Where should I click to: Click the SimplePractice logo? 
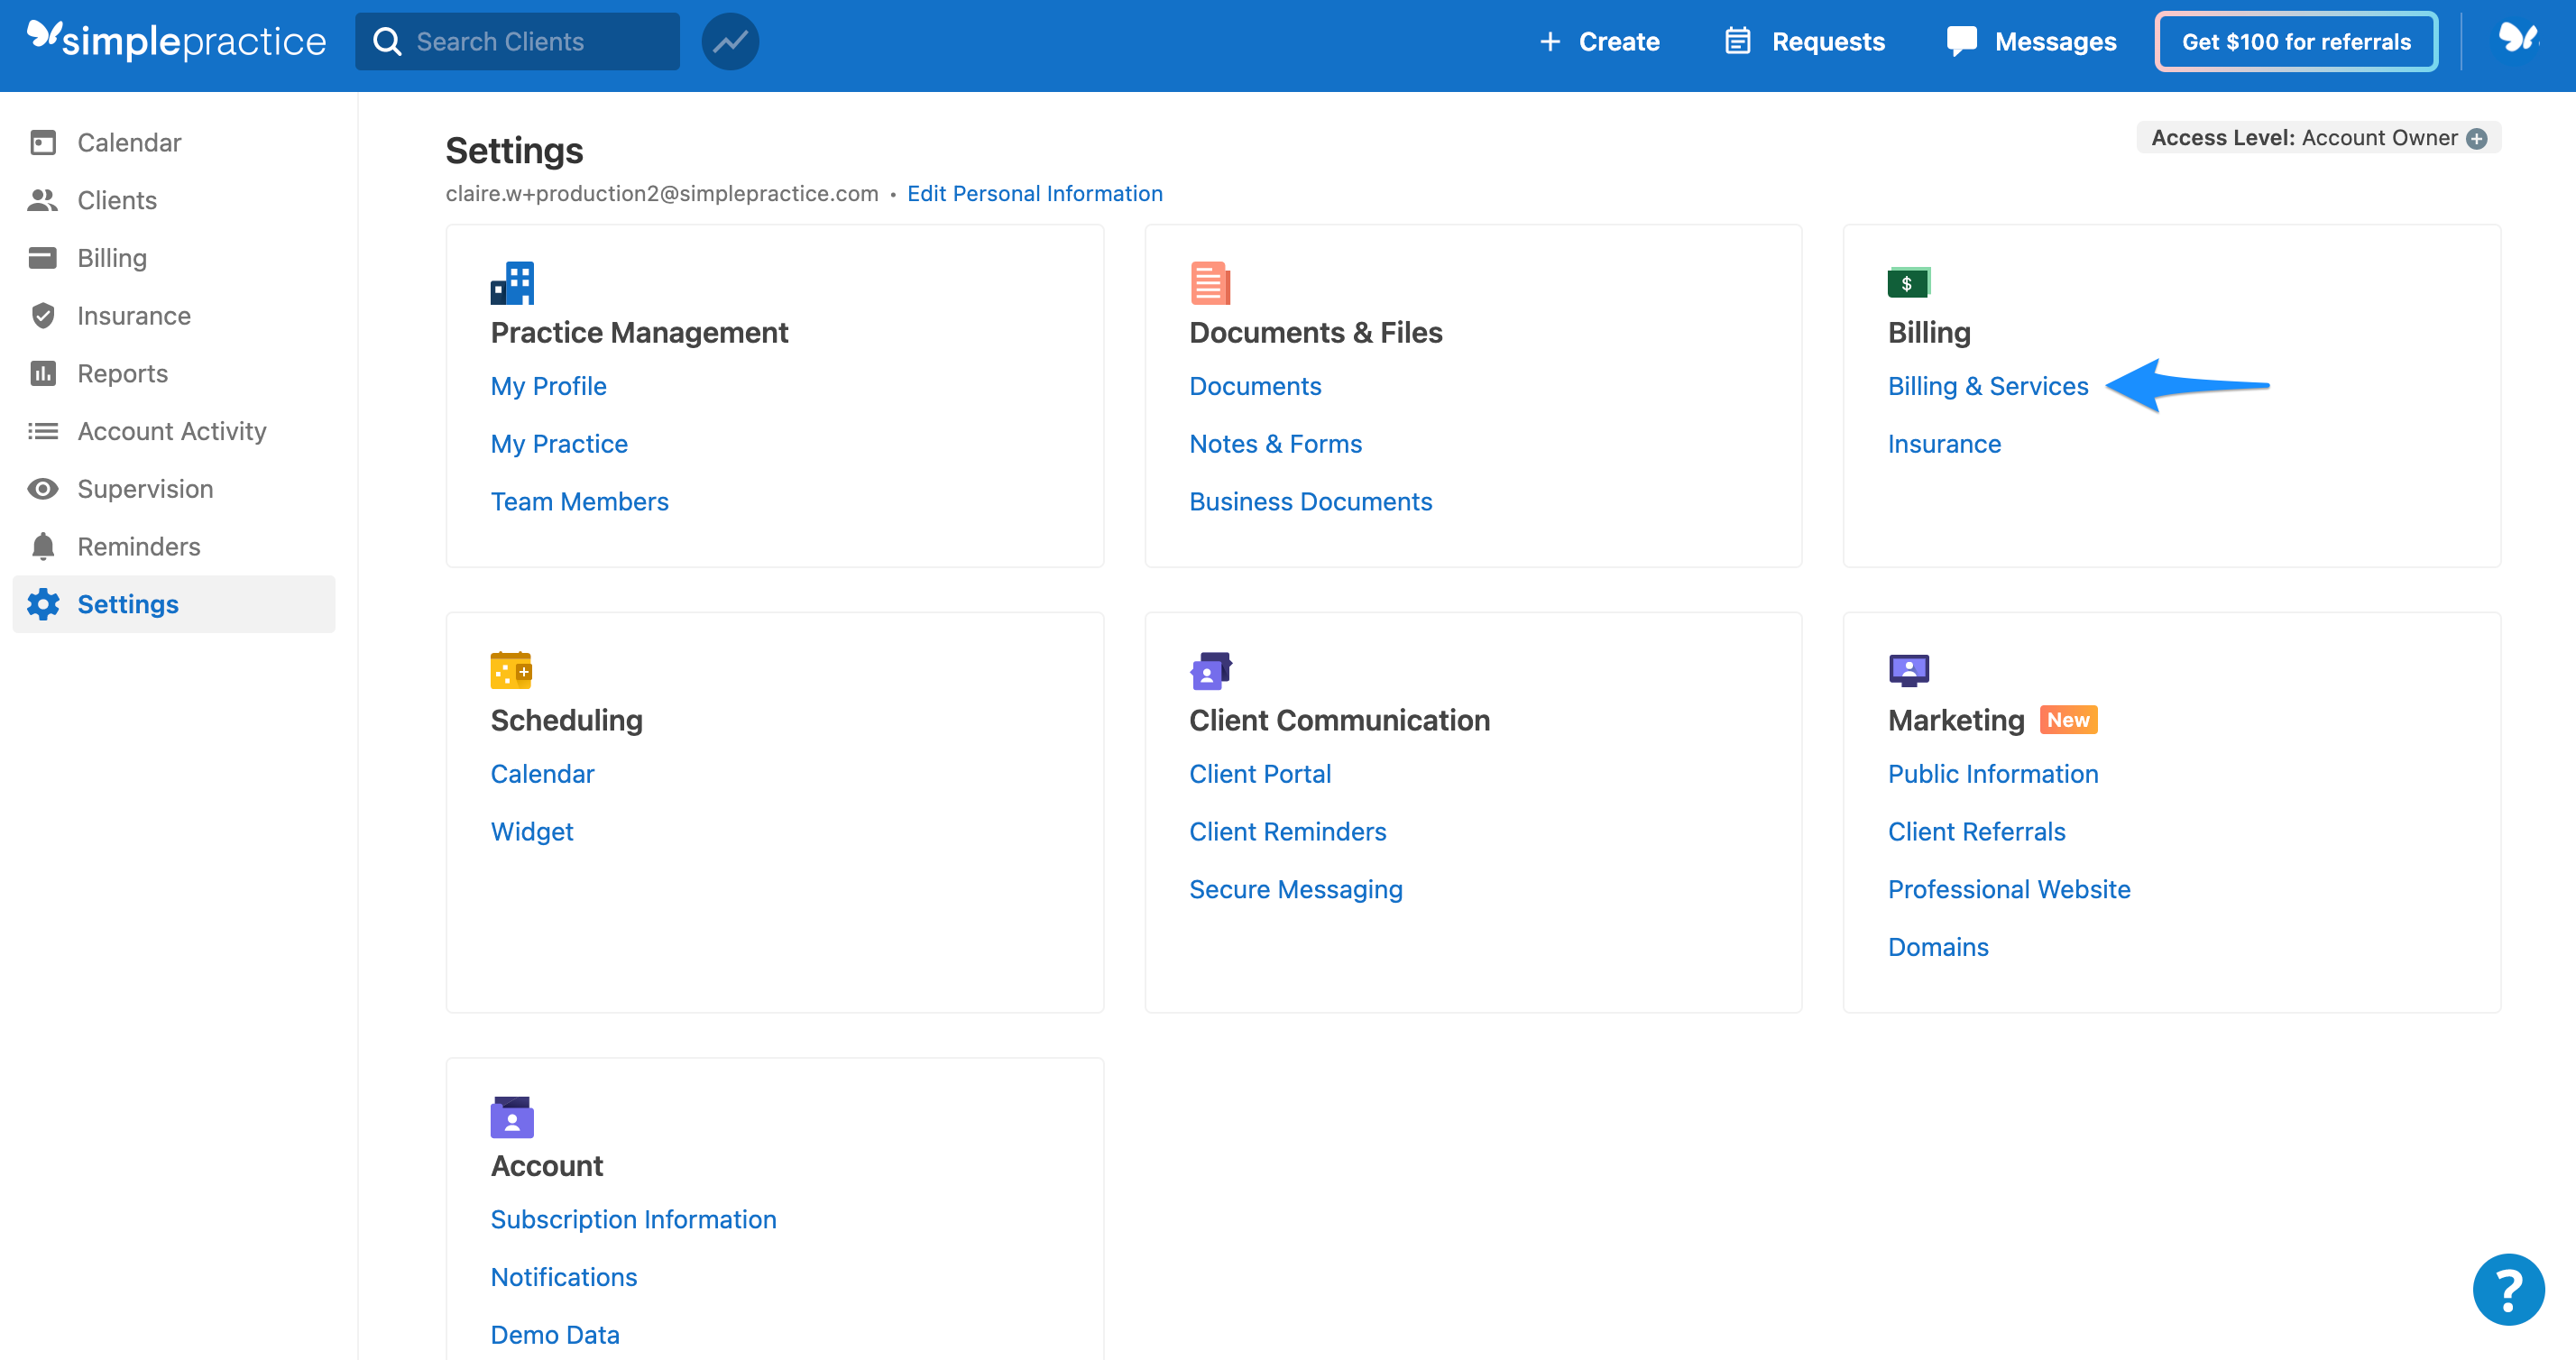(176, 40)
